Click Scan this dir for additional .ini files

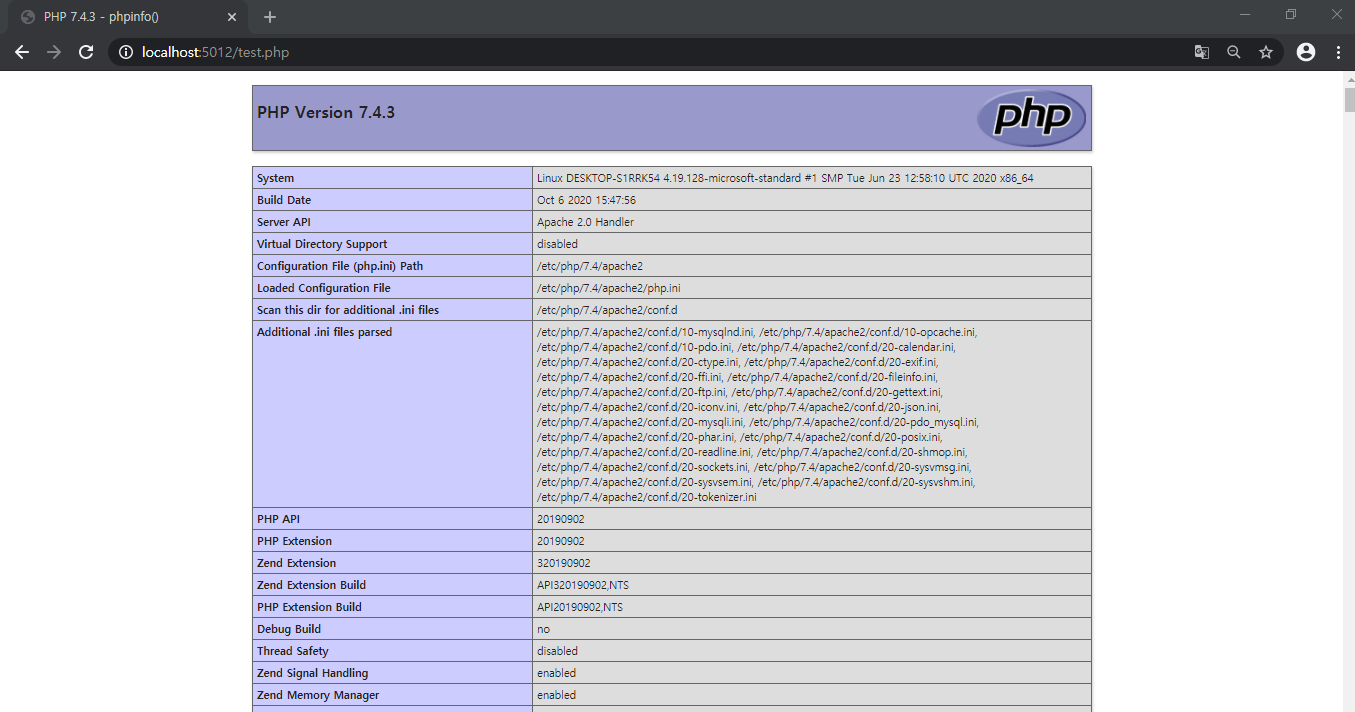click(x=348, y=310)
